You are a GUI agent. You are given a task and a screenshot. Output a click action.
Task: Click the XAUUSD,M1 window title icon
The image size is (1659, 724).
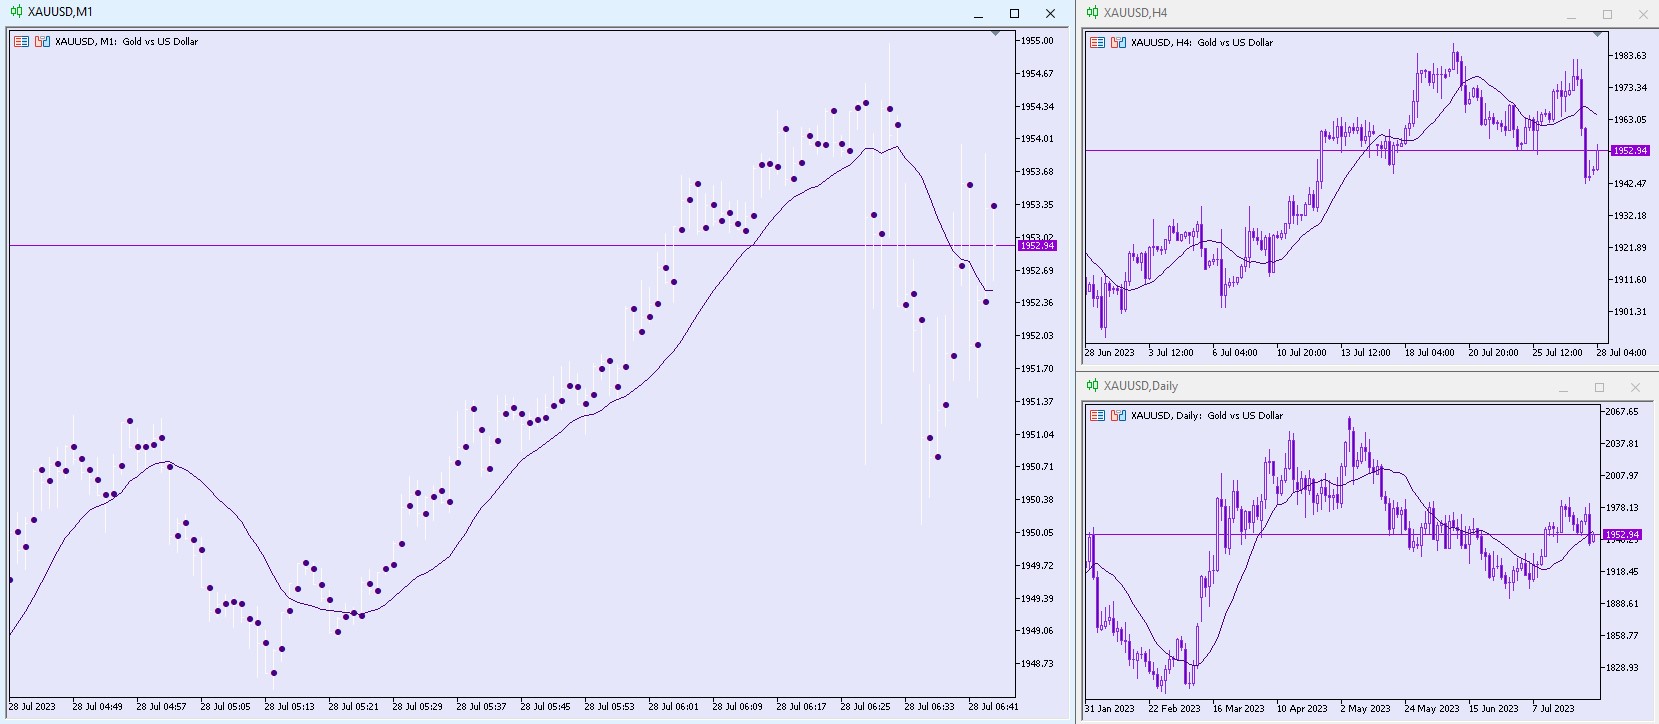(16, 12)
